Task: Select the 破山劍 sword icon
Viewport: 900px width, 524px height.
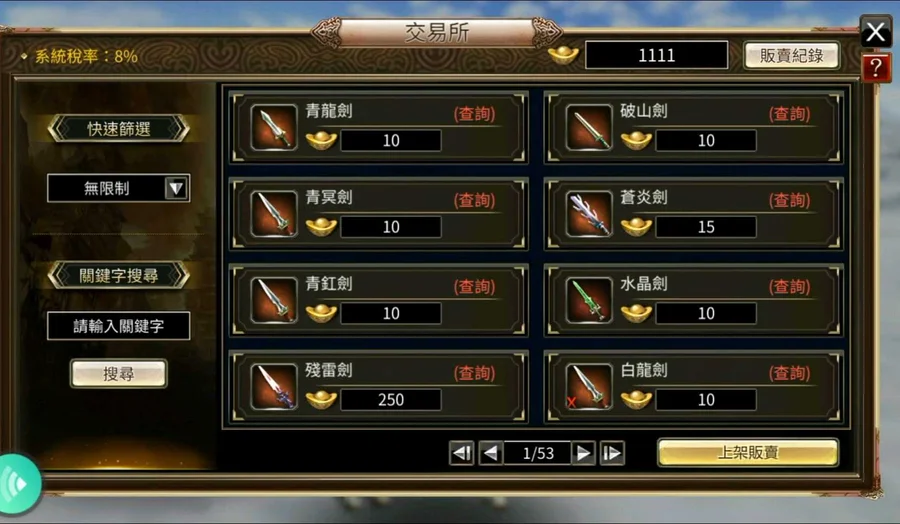Action: (589, 127)
